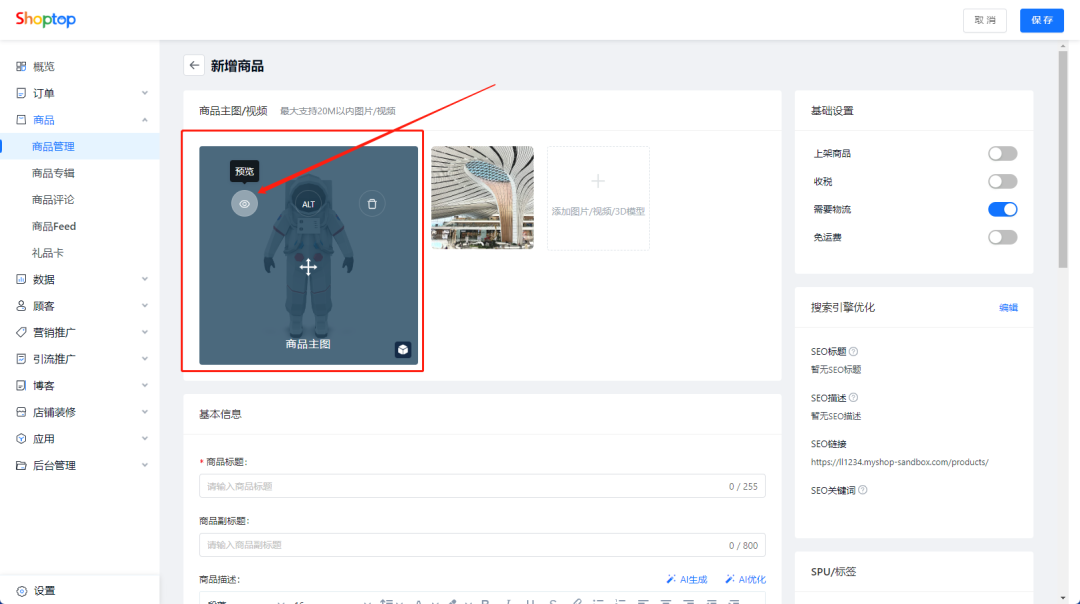Turn off the 需要物流 switch
The width and height of the screenshot is (1080, 604).
pos(1002,209)
